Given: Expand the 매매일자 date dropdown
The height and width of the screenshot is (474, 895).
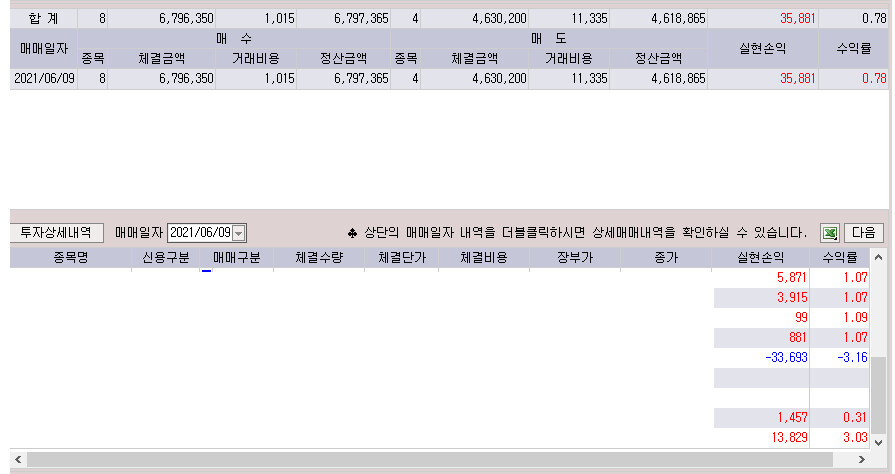Looking at the screenshot, I should pos(239,233).
